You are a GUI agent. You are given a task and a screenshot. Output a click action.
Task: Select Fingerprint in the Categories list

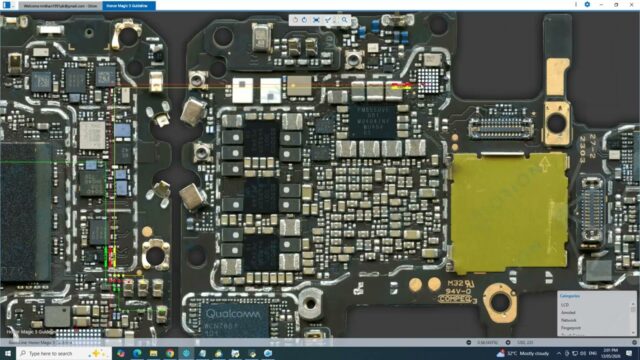(x=571, y=328)
